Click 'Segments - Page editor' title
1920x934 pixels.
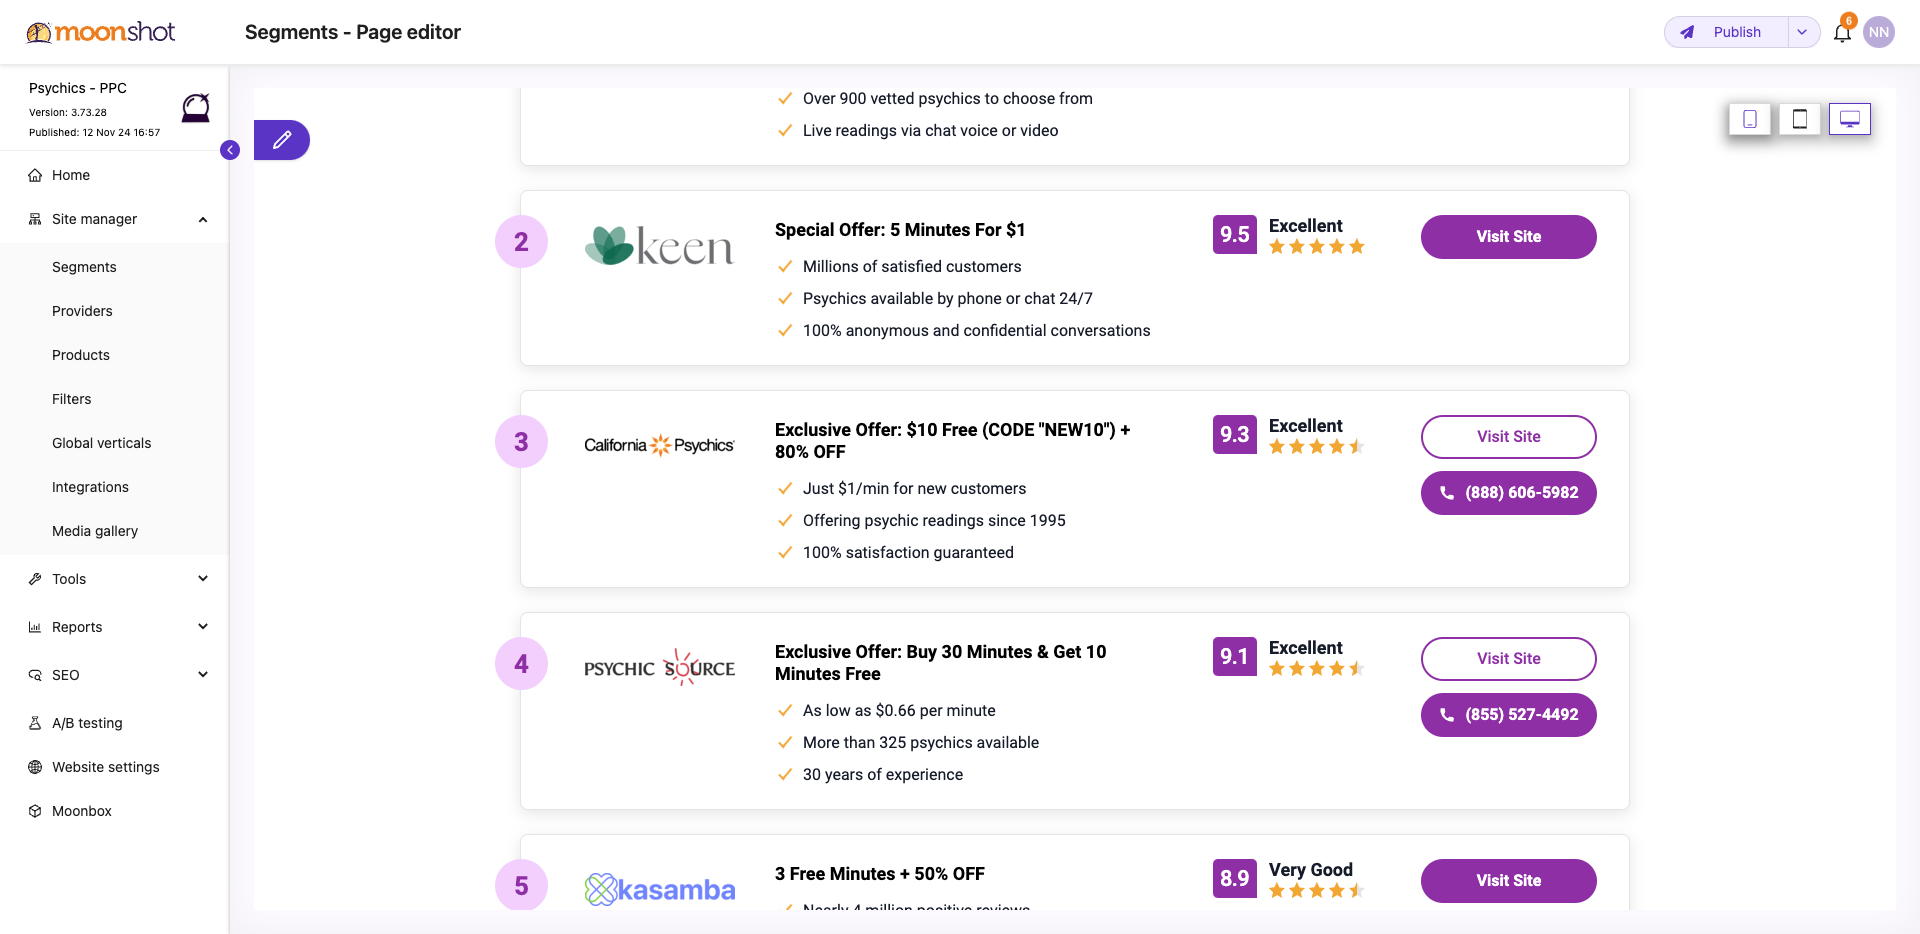[353, 32]
